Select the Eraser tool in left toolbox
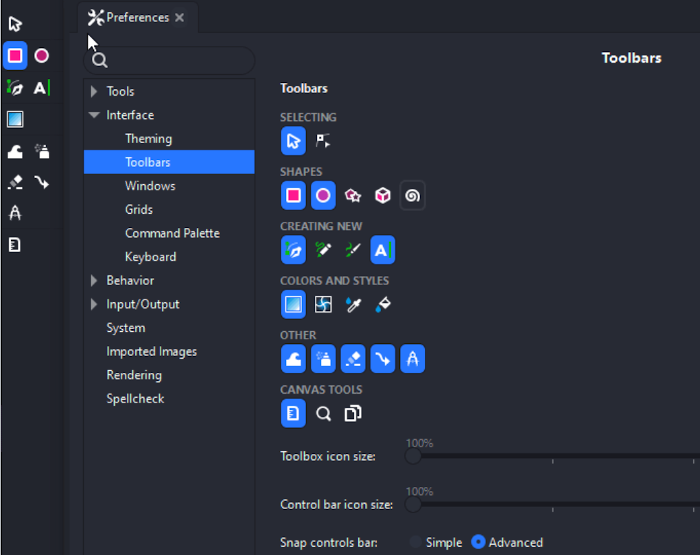The width and height of the screenshot is (700, 555). (15, 182)
